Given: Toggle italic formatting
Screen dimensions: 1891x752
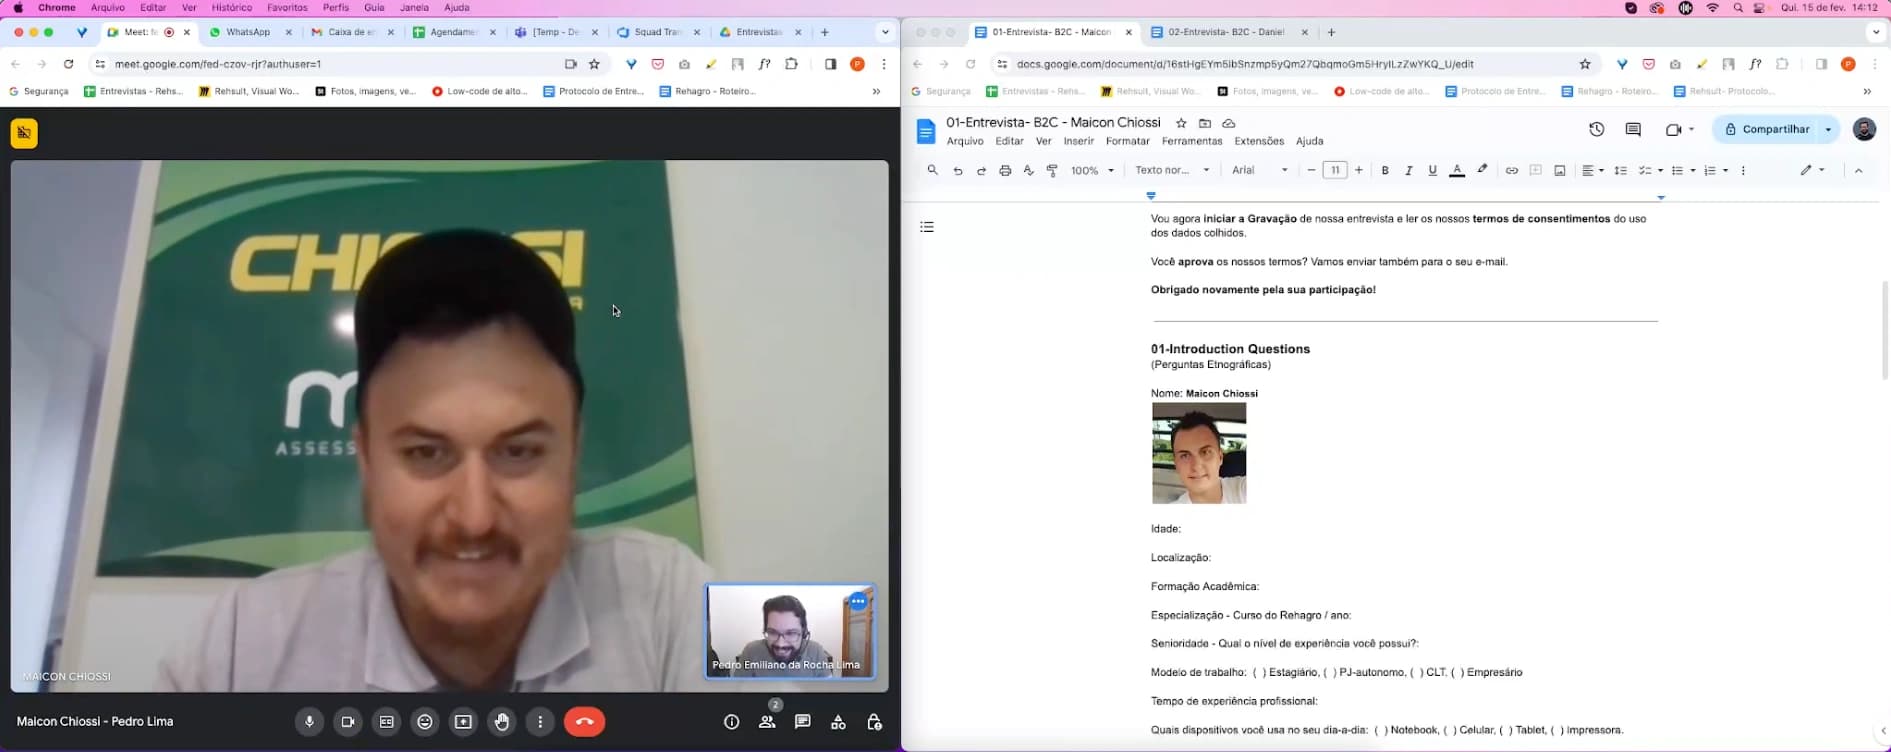Looking at the screenshot, I should pos(1409,170).
